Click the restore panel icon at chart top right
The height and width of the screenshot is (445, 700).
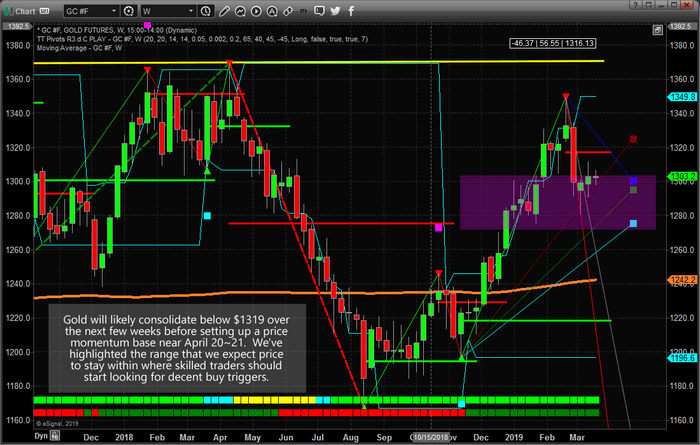(657, 30)
